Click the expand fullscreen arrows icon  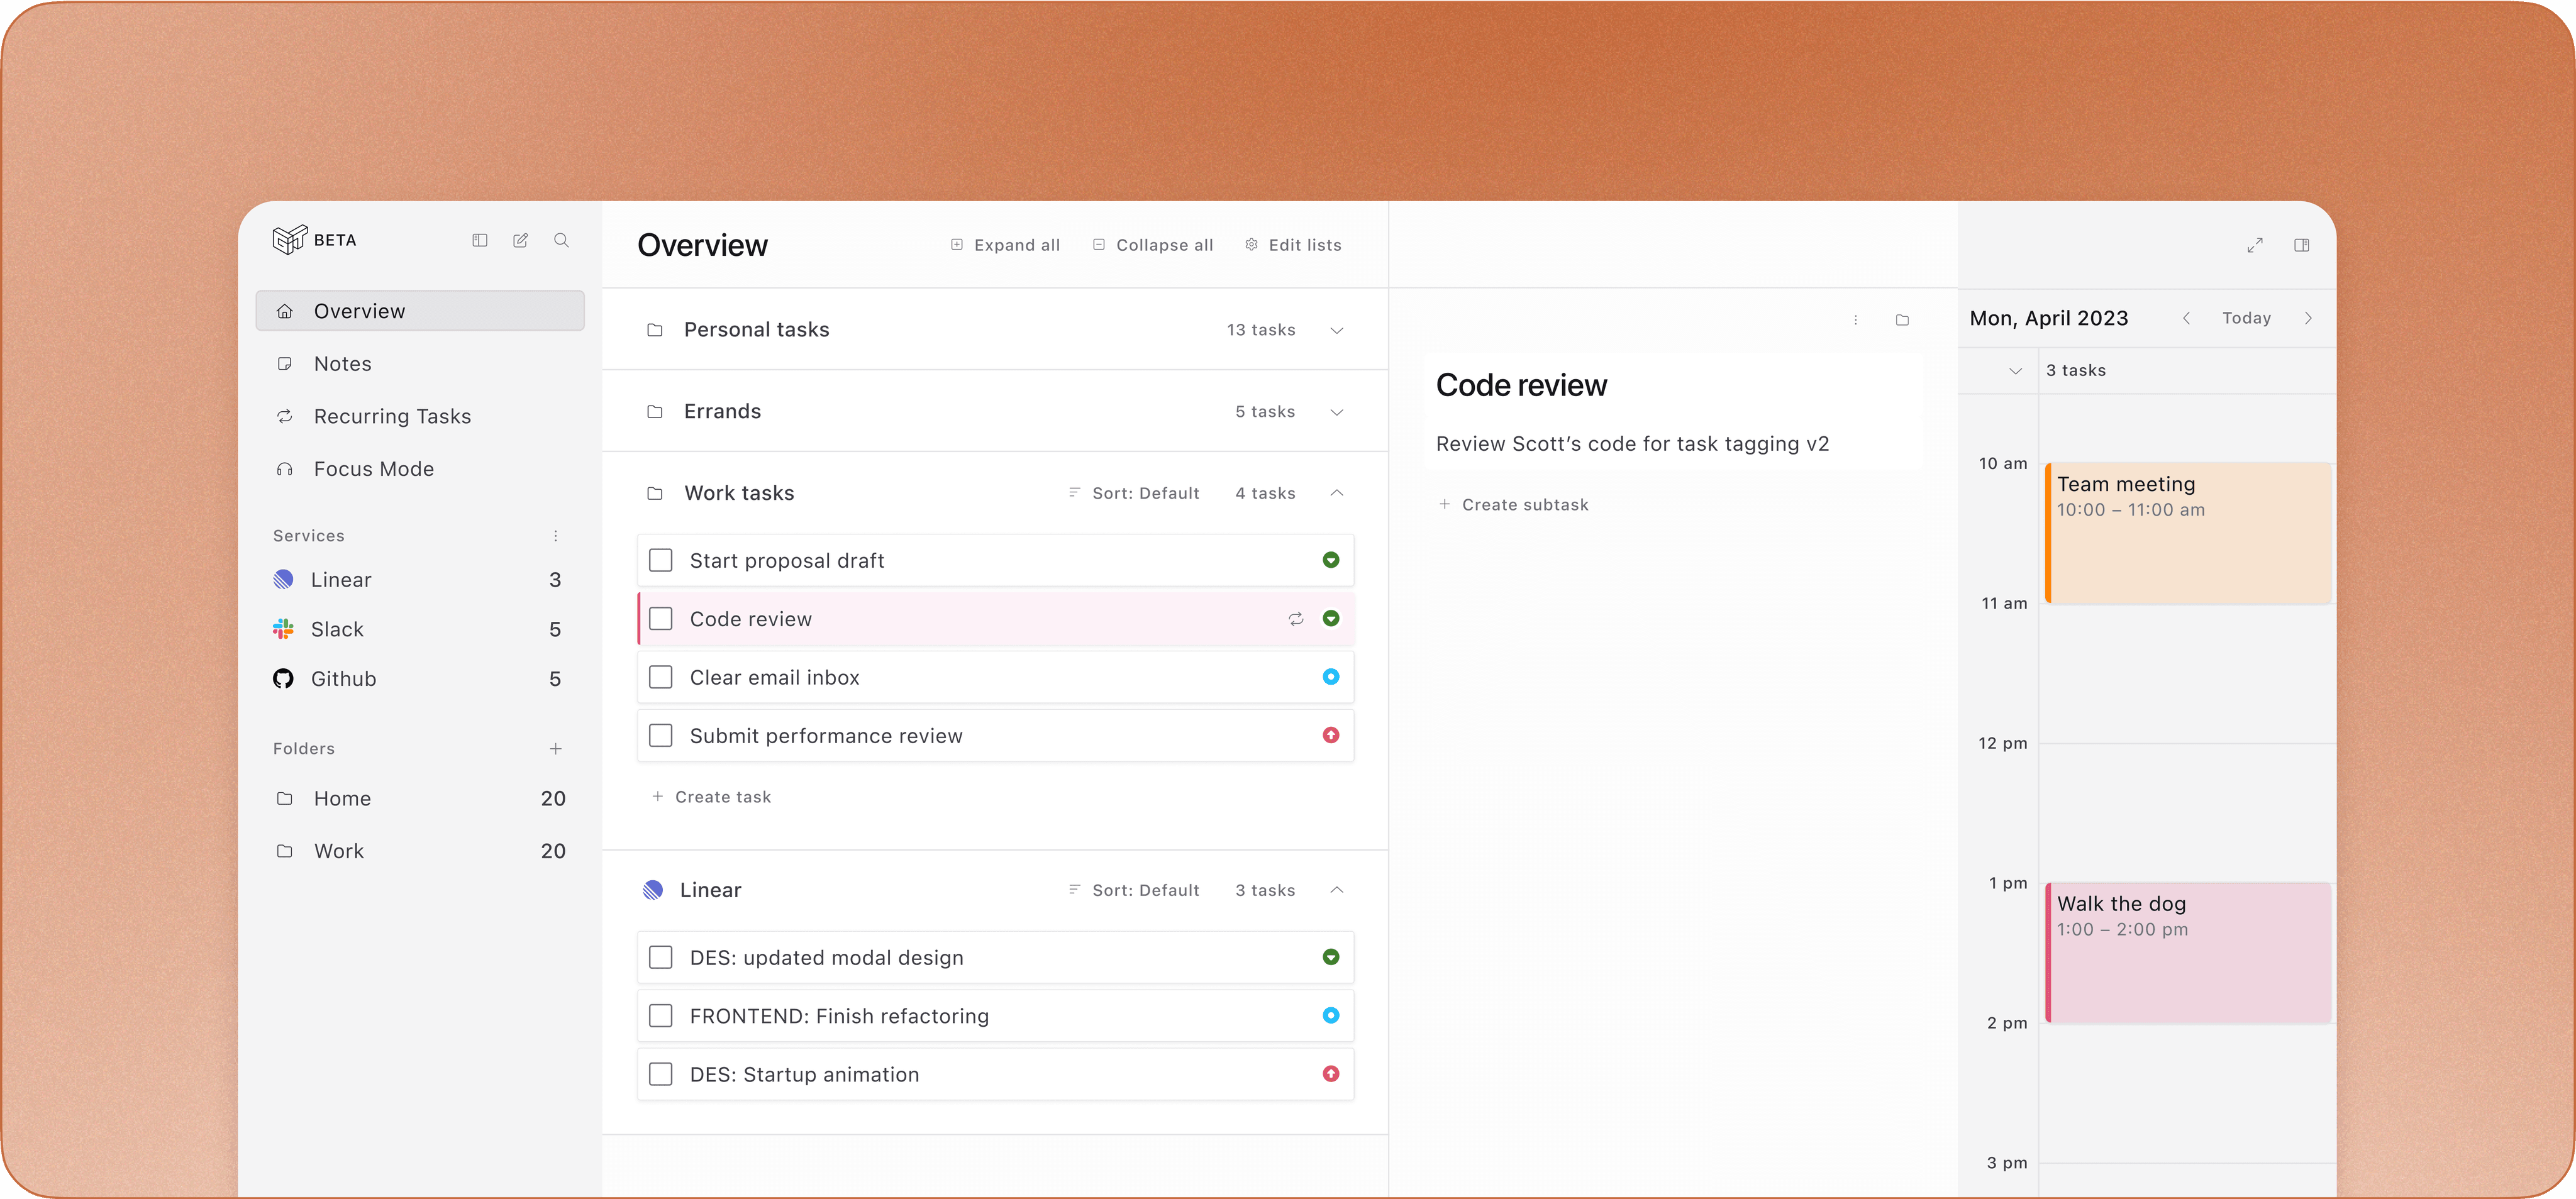click(x=2254, y=245)
